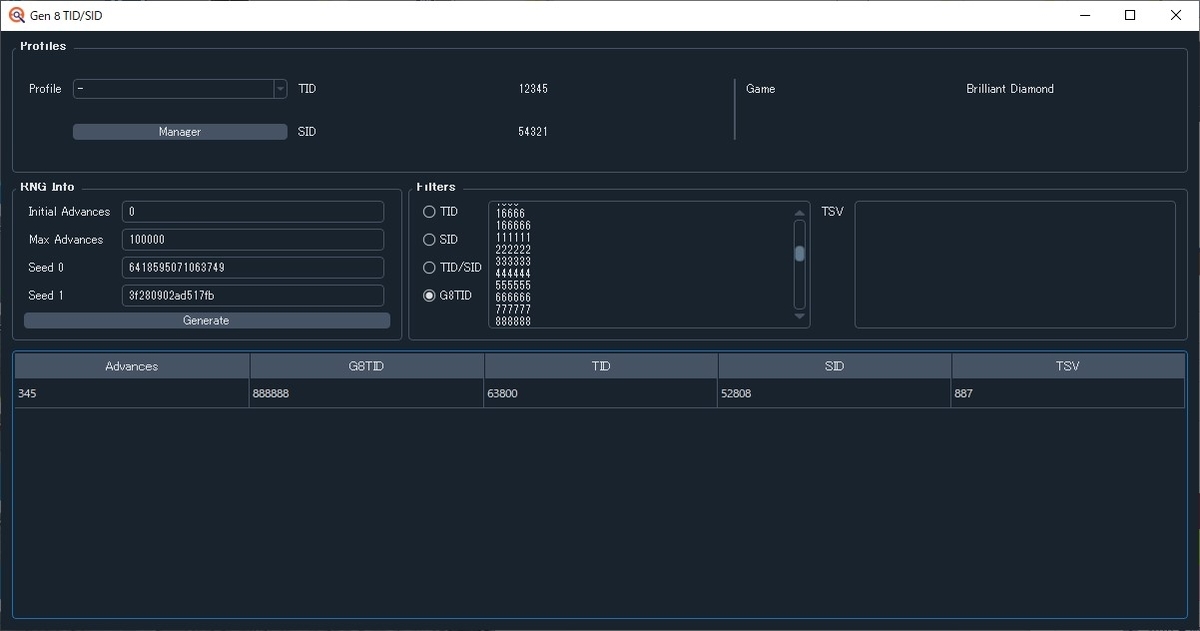Screen dimensions: 1200x631
Task: Select 888888 in the filter list
Action: click(513, 321)
